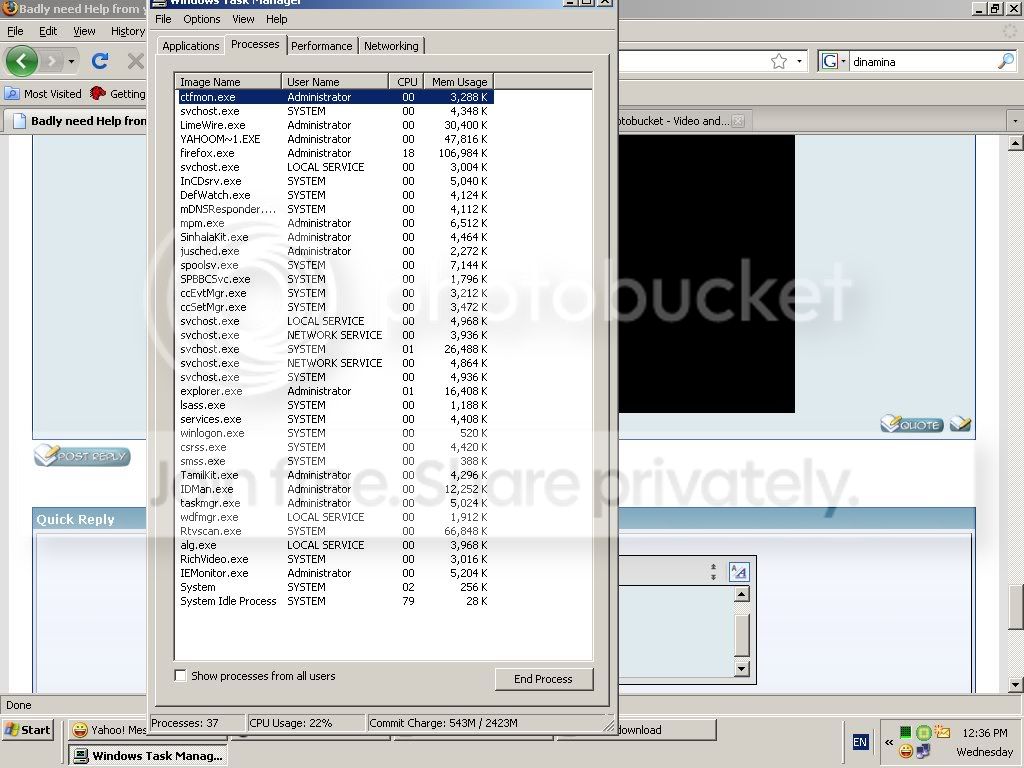This screenshot has height=768, width=1024.
Task: Open Firefox History menu
Action: click(x=127, y=31)
